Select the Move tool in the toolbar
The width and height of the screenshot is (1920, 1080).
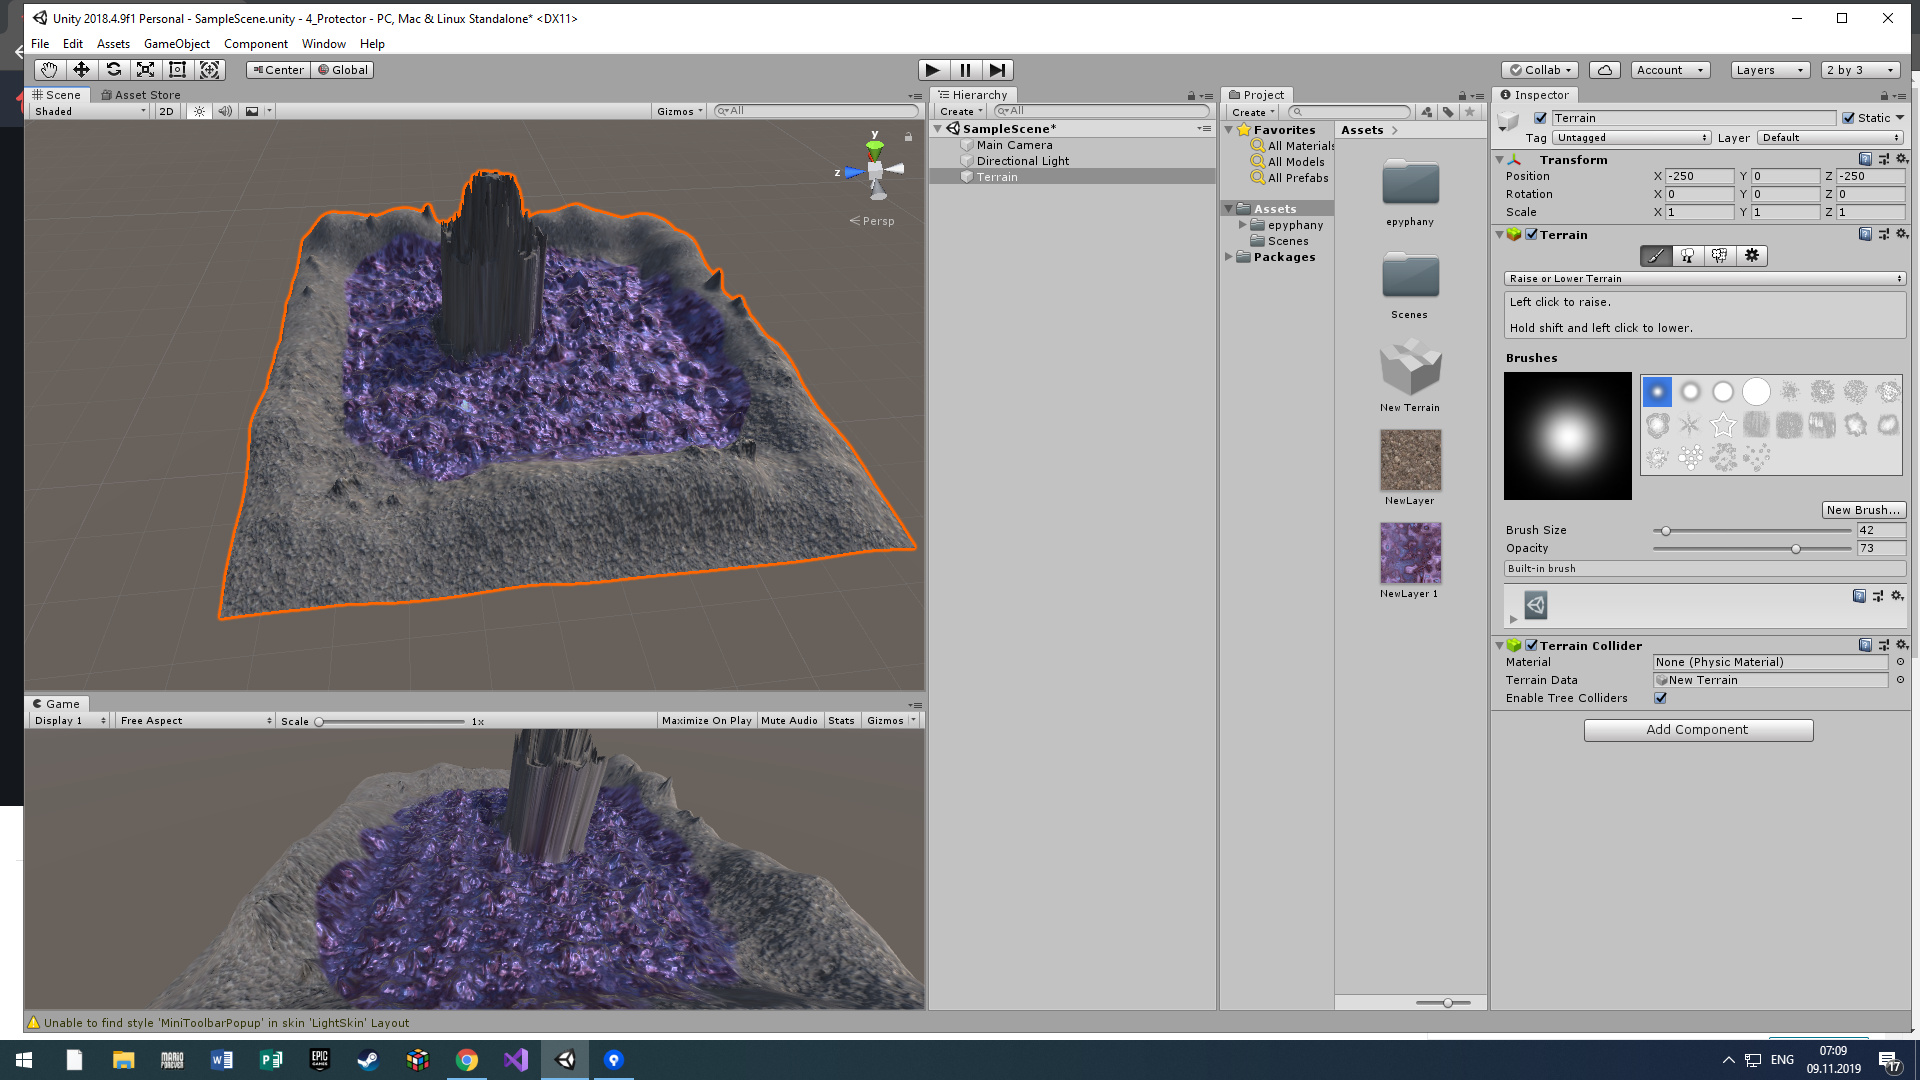[x=81, y=69]
